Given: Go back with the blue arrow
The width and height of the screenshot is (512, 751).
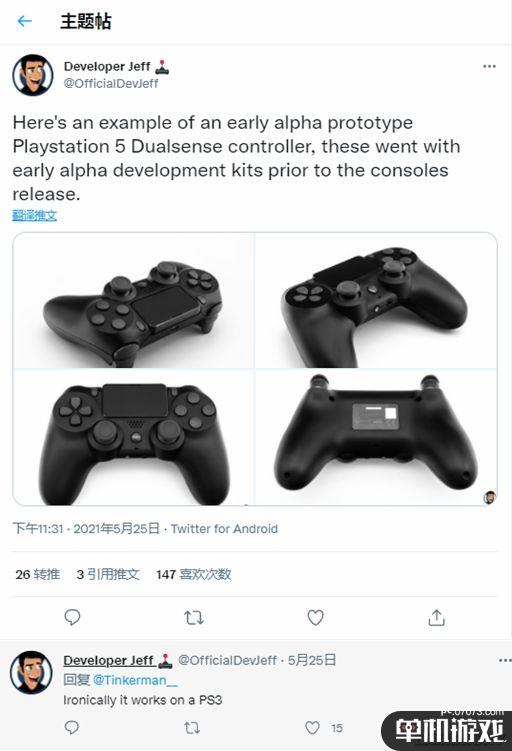Looking at the screenshot, I should click(24, 21).
